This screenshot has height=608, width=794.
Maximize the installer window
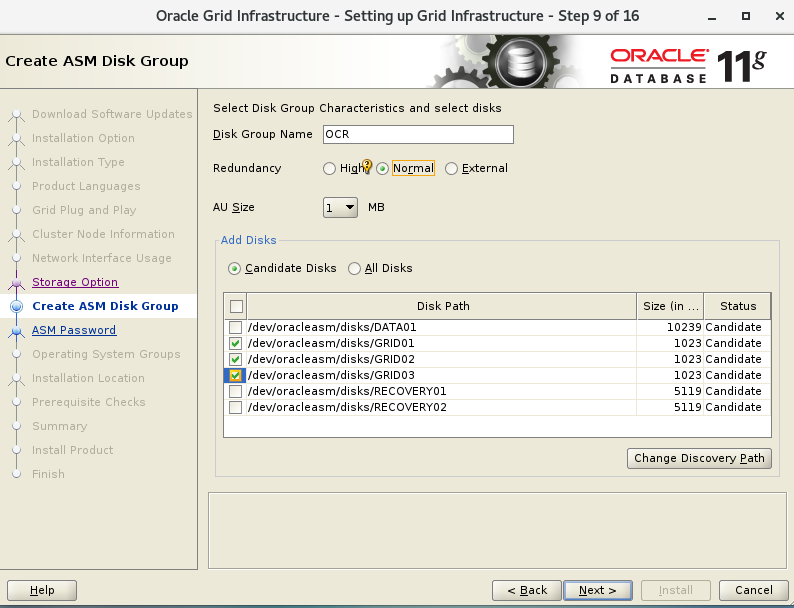[x=746, y=16]
